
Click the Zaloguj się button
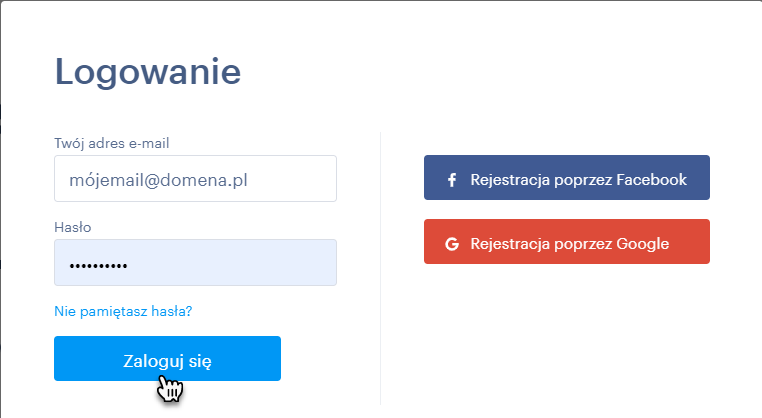click(167, 358)
